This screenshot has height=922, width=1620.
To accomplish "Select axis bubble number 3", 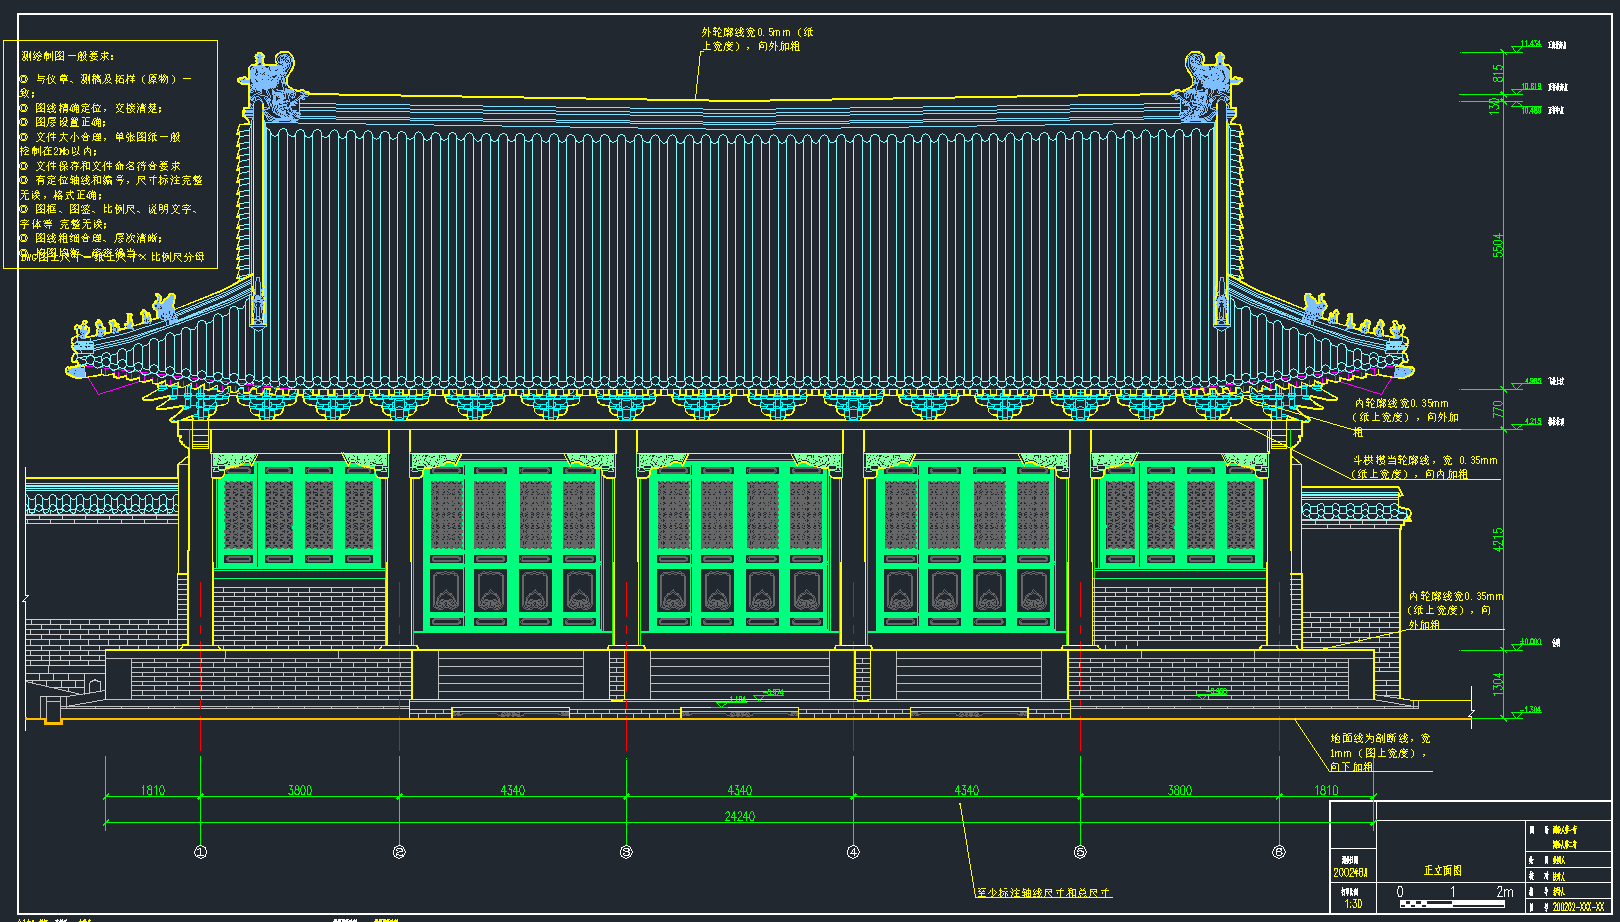I will click(x=626, y=852).
